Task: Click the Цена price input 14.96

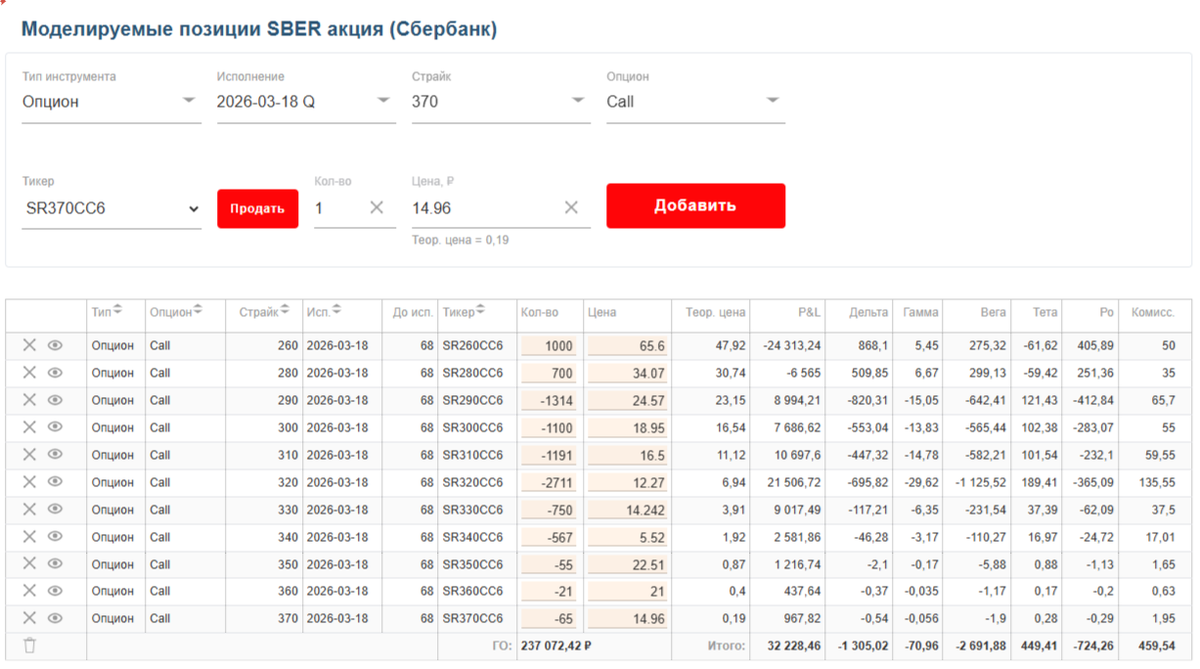Action: click(x=485, y=208)
